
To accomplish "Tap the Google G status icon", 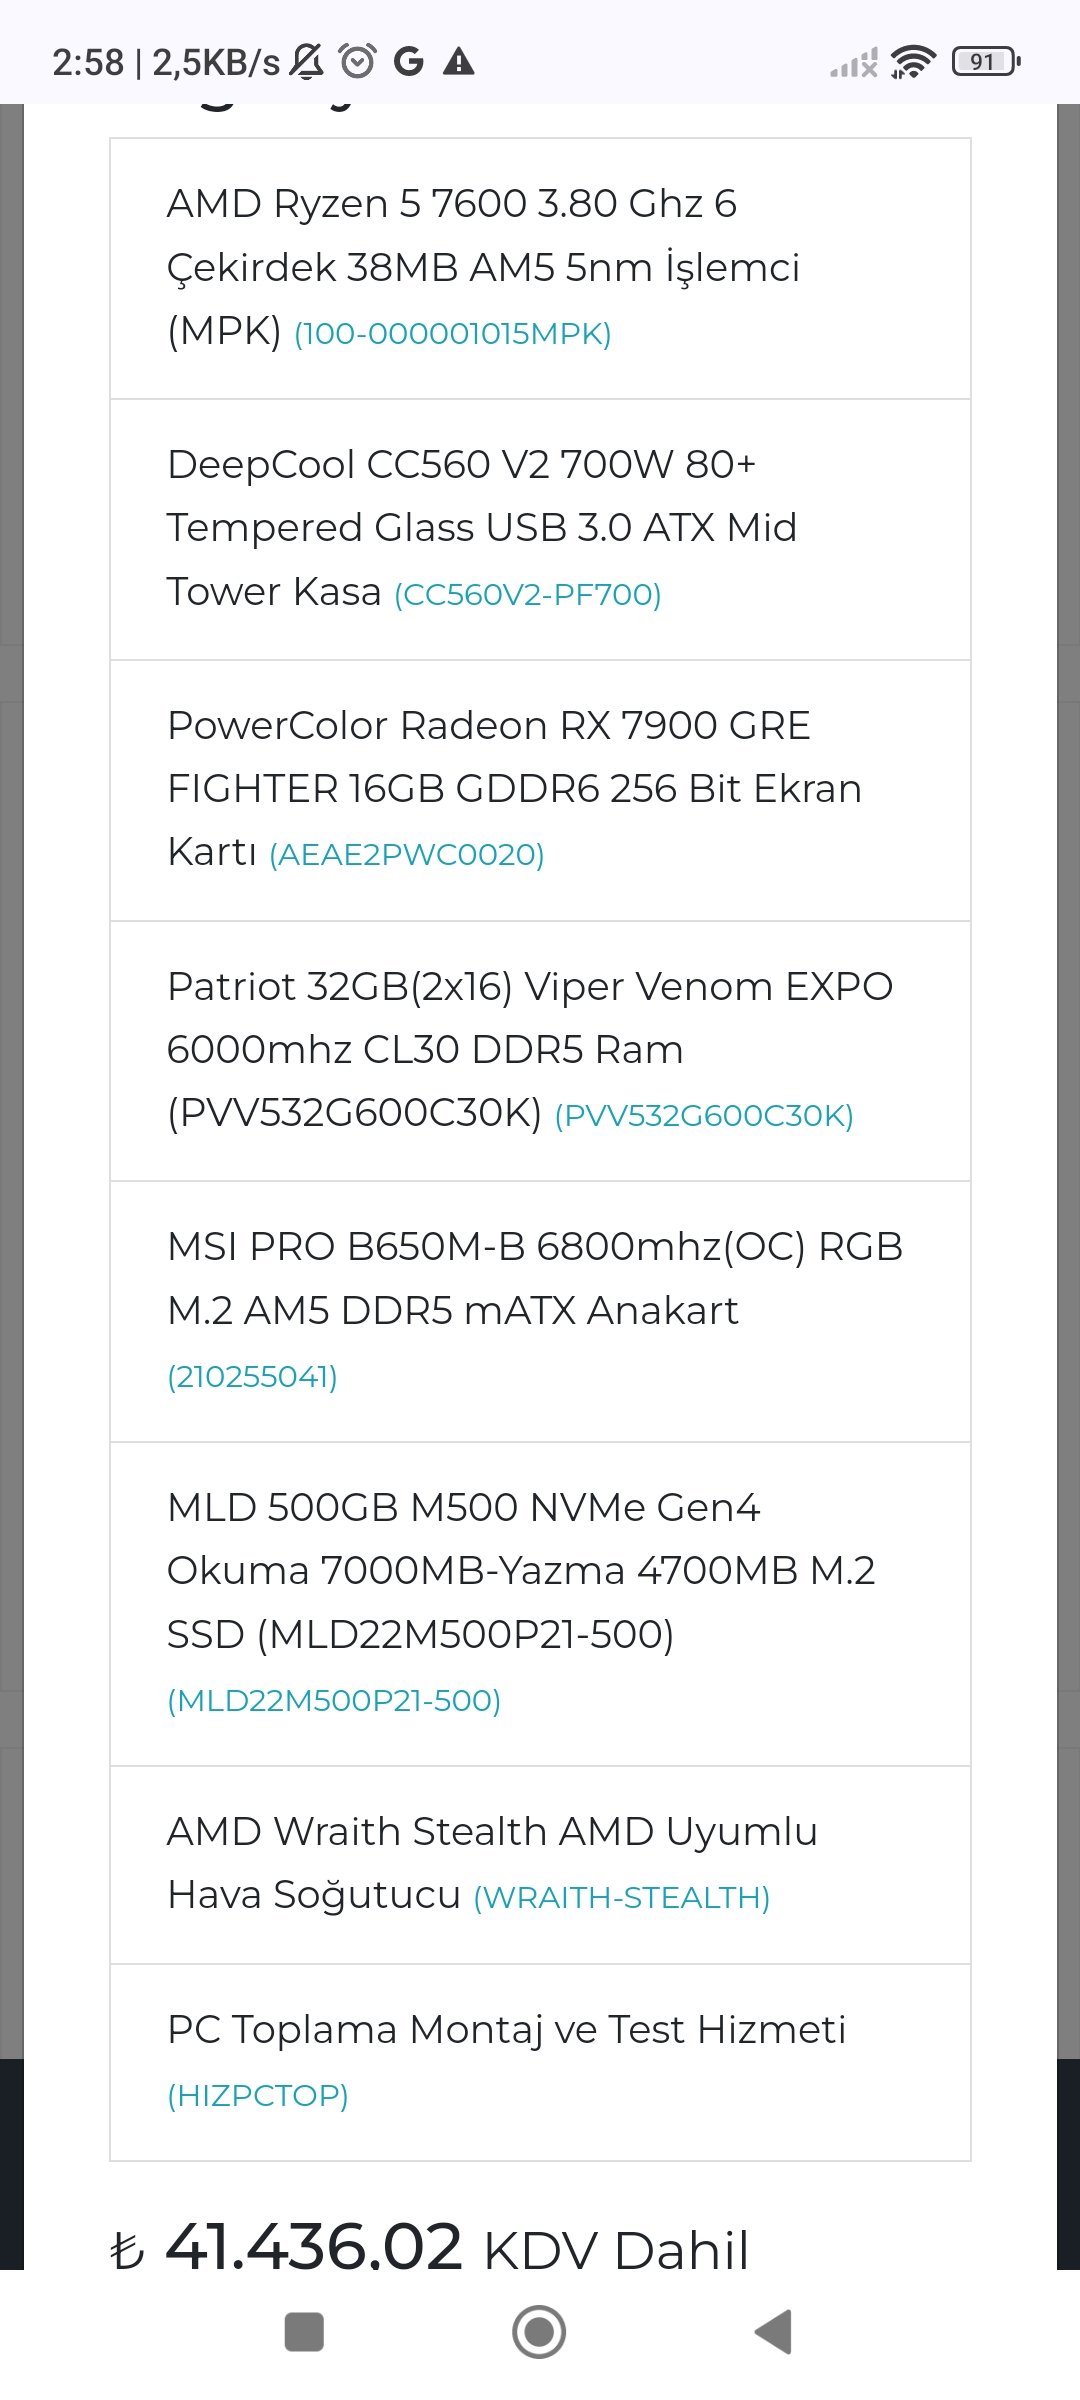I will tap(408, 62).
